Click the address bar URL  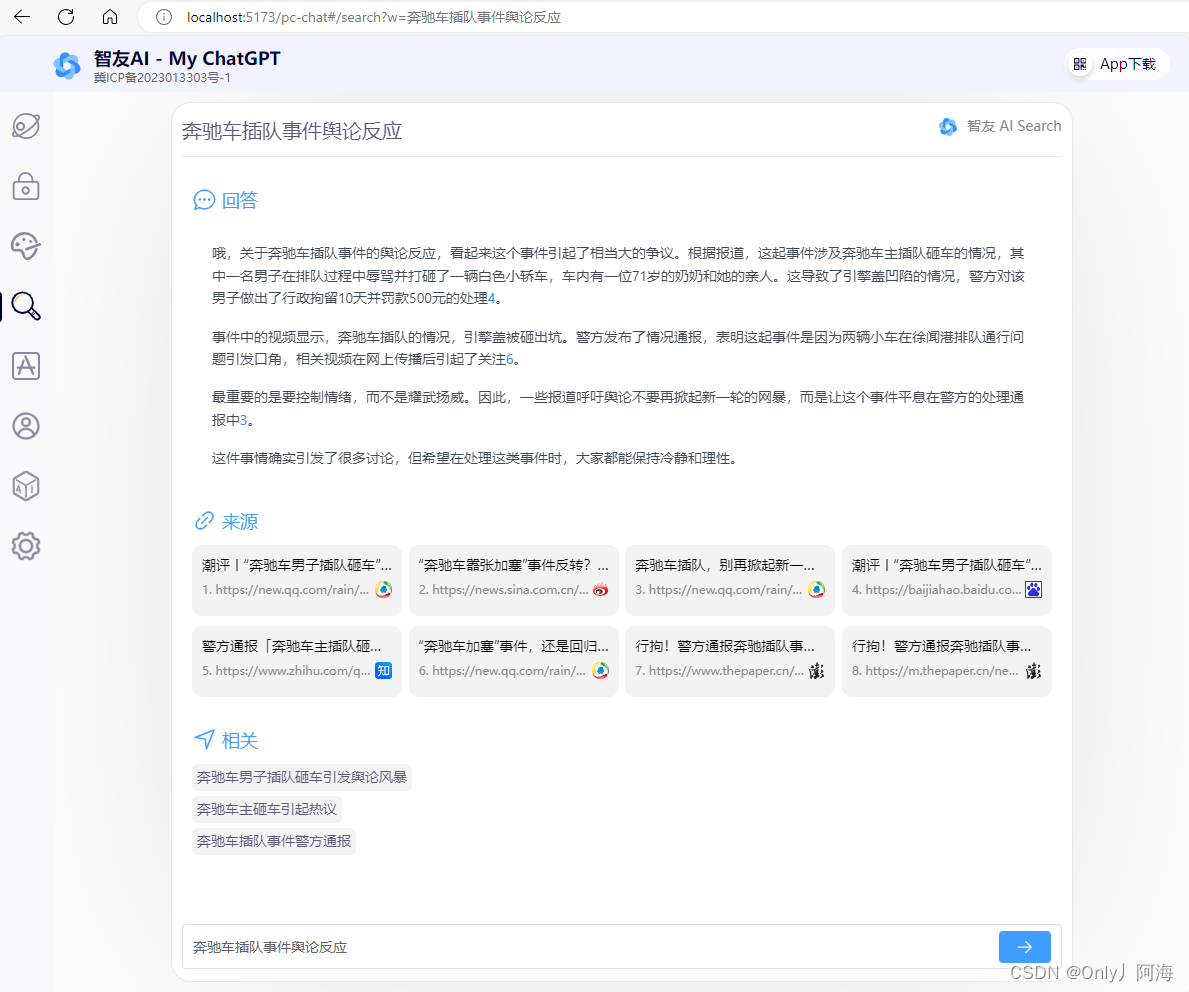click(x=374, y=17)
